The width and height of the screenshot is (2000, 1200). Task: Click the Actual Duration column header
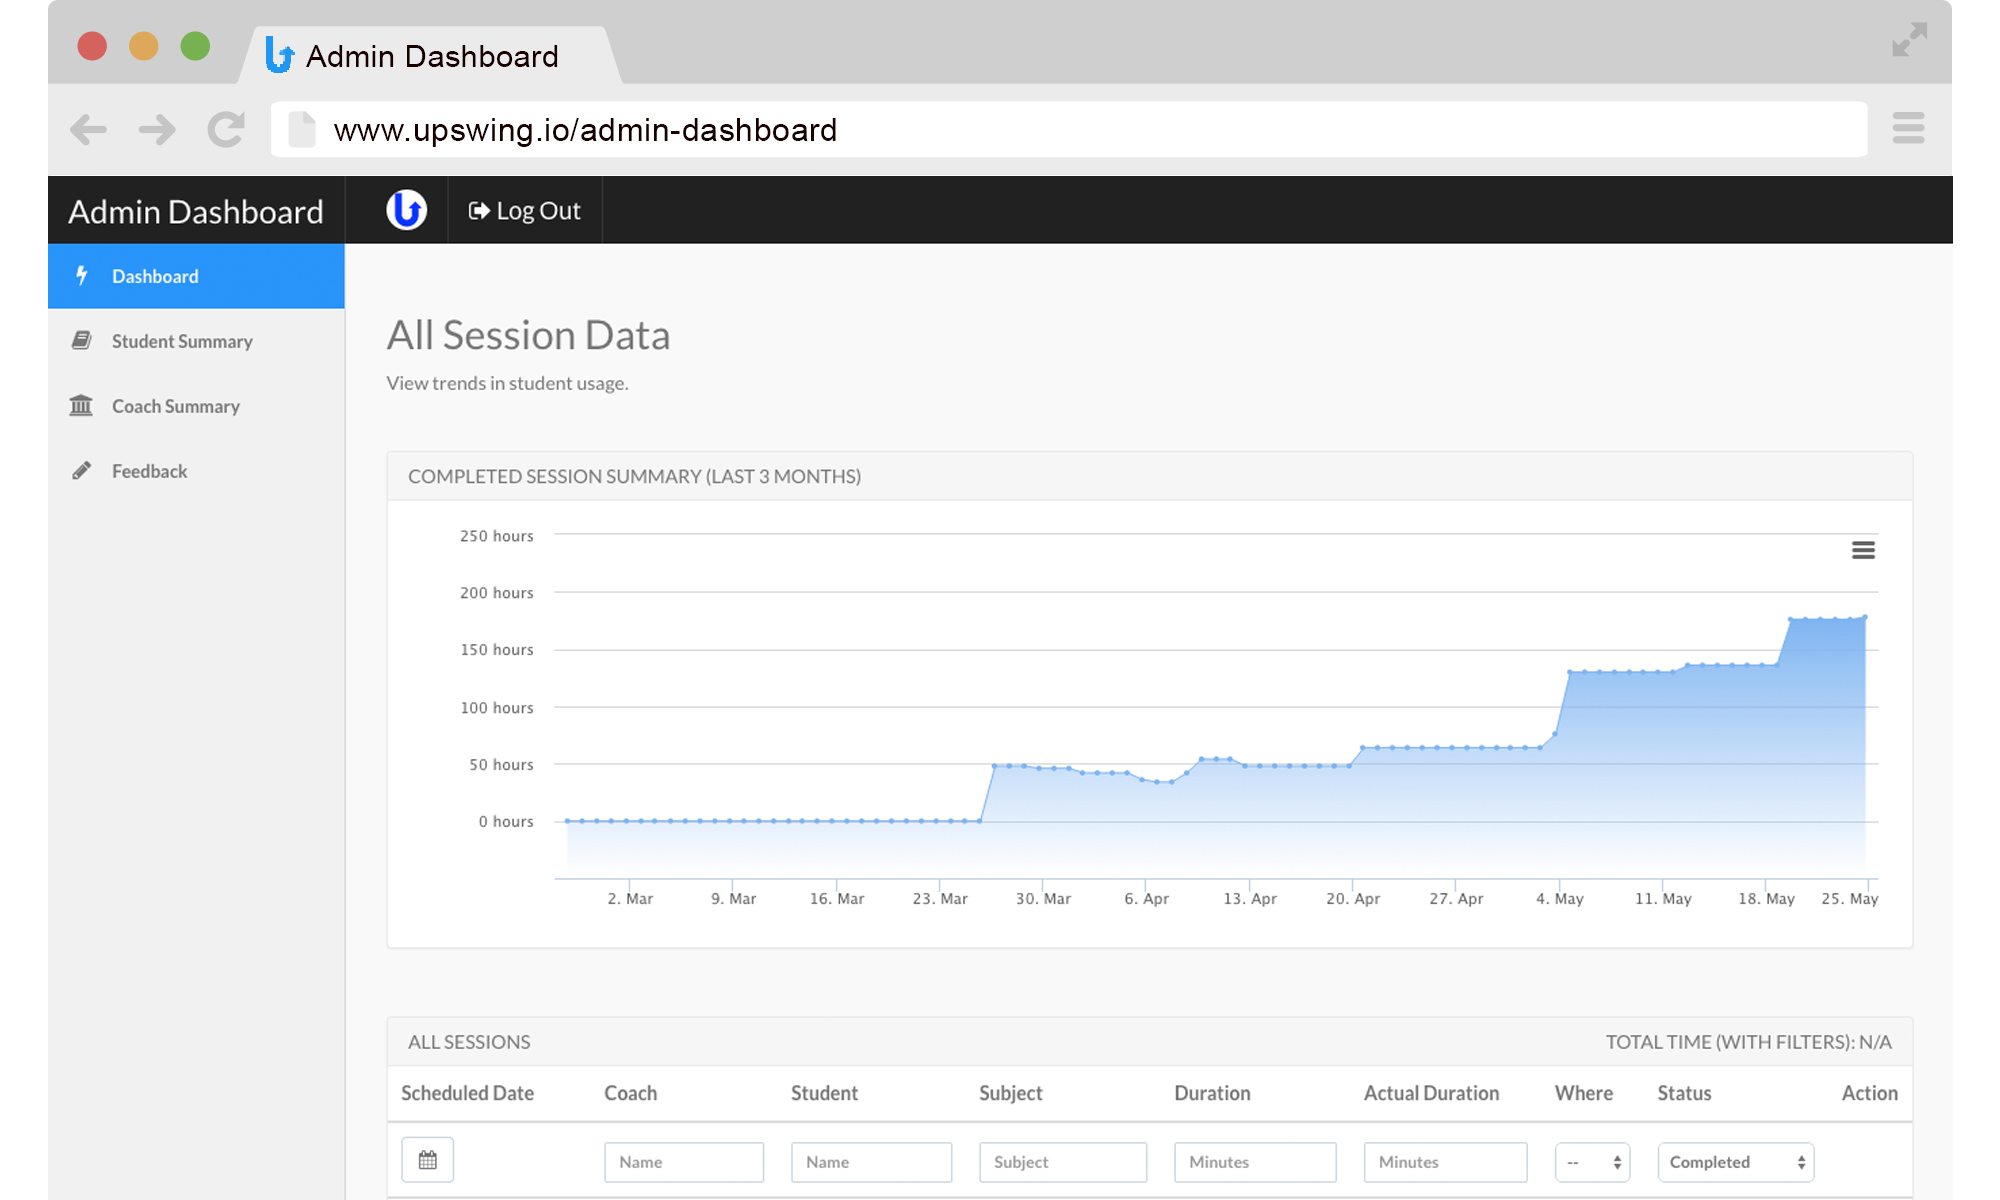point(1431,1093)
